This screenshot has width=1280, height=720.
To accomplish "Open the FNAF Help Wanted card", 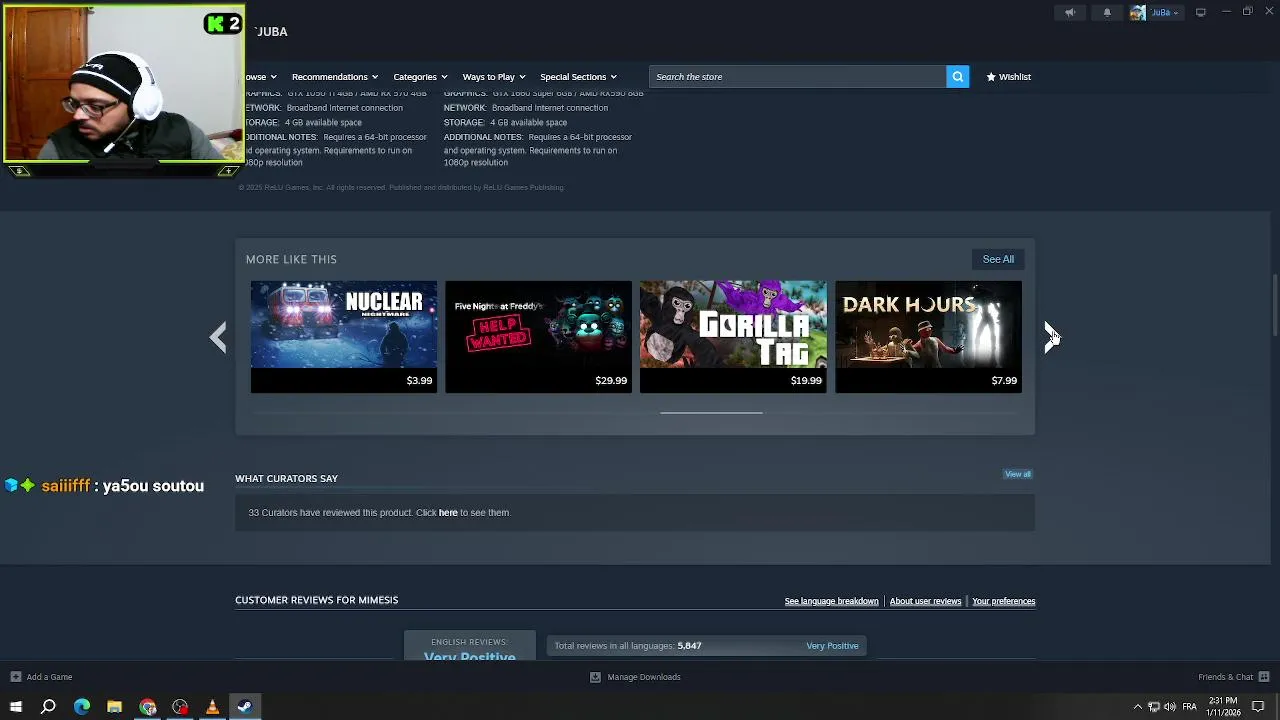I will tap(538, 336).
